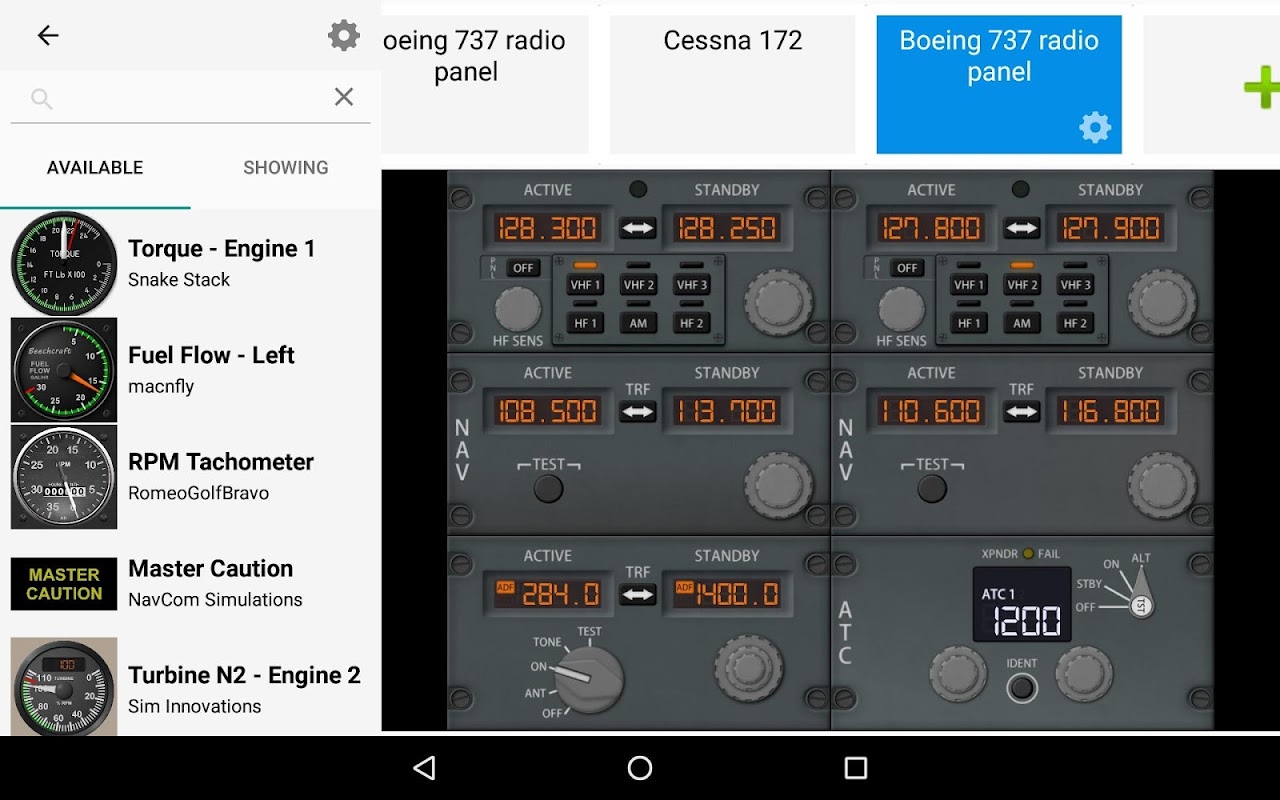Transfer NAV frequencies on the right NAV radio

pos(1021,411)
